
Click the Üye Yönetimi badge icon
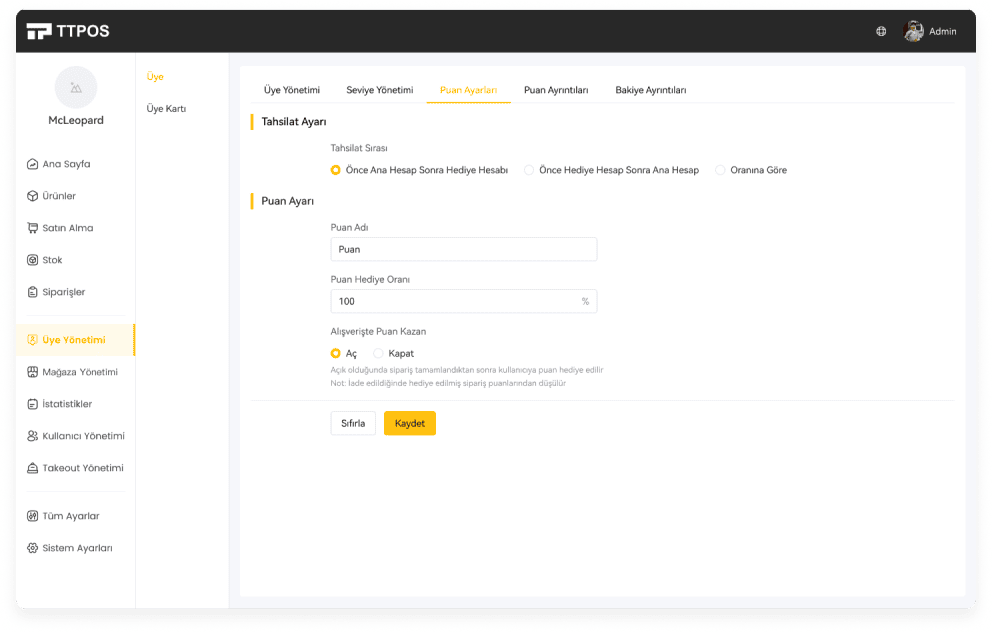pyautogui.click(x=32, y=340)
